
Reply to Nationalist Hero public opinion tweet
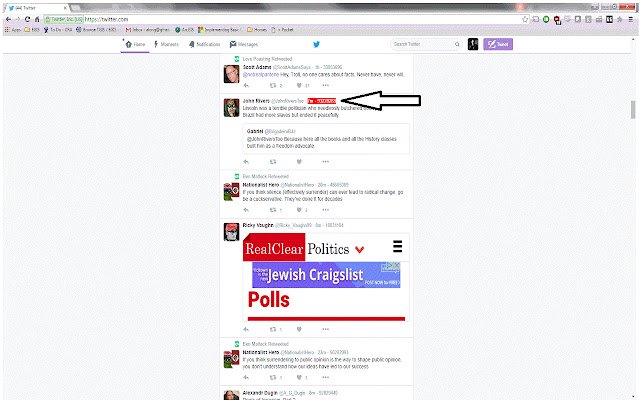tap(246, 378)
